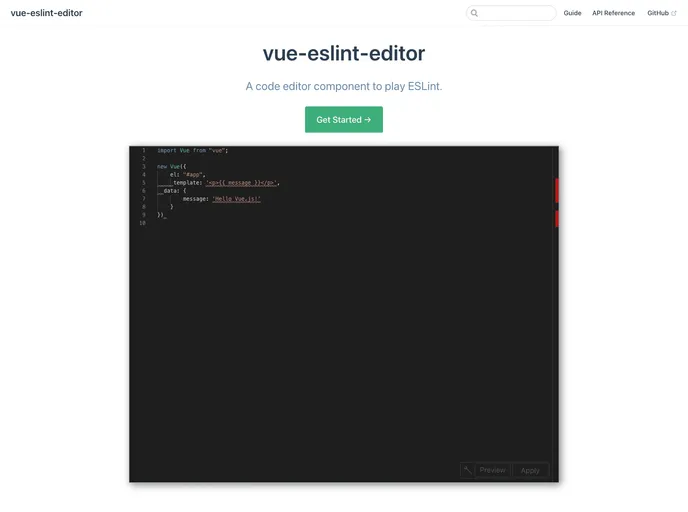Click the Preview button in the editor
The width and height of the screenshot is (688, 512).
pos(493,470)
